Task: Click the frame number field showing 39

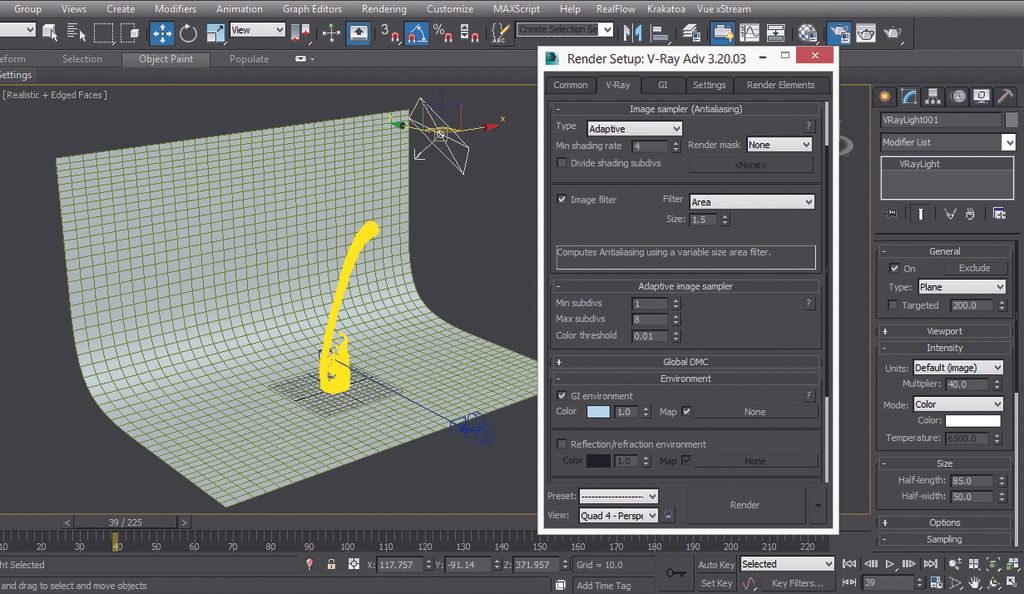Action: pyautogui.click(x=888, y=582)
